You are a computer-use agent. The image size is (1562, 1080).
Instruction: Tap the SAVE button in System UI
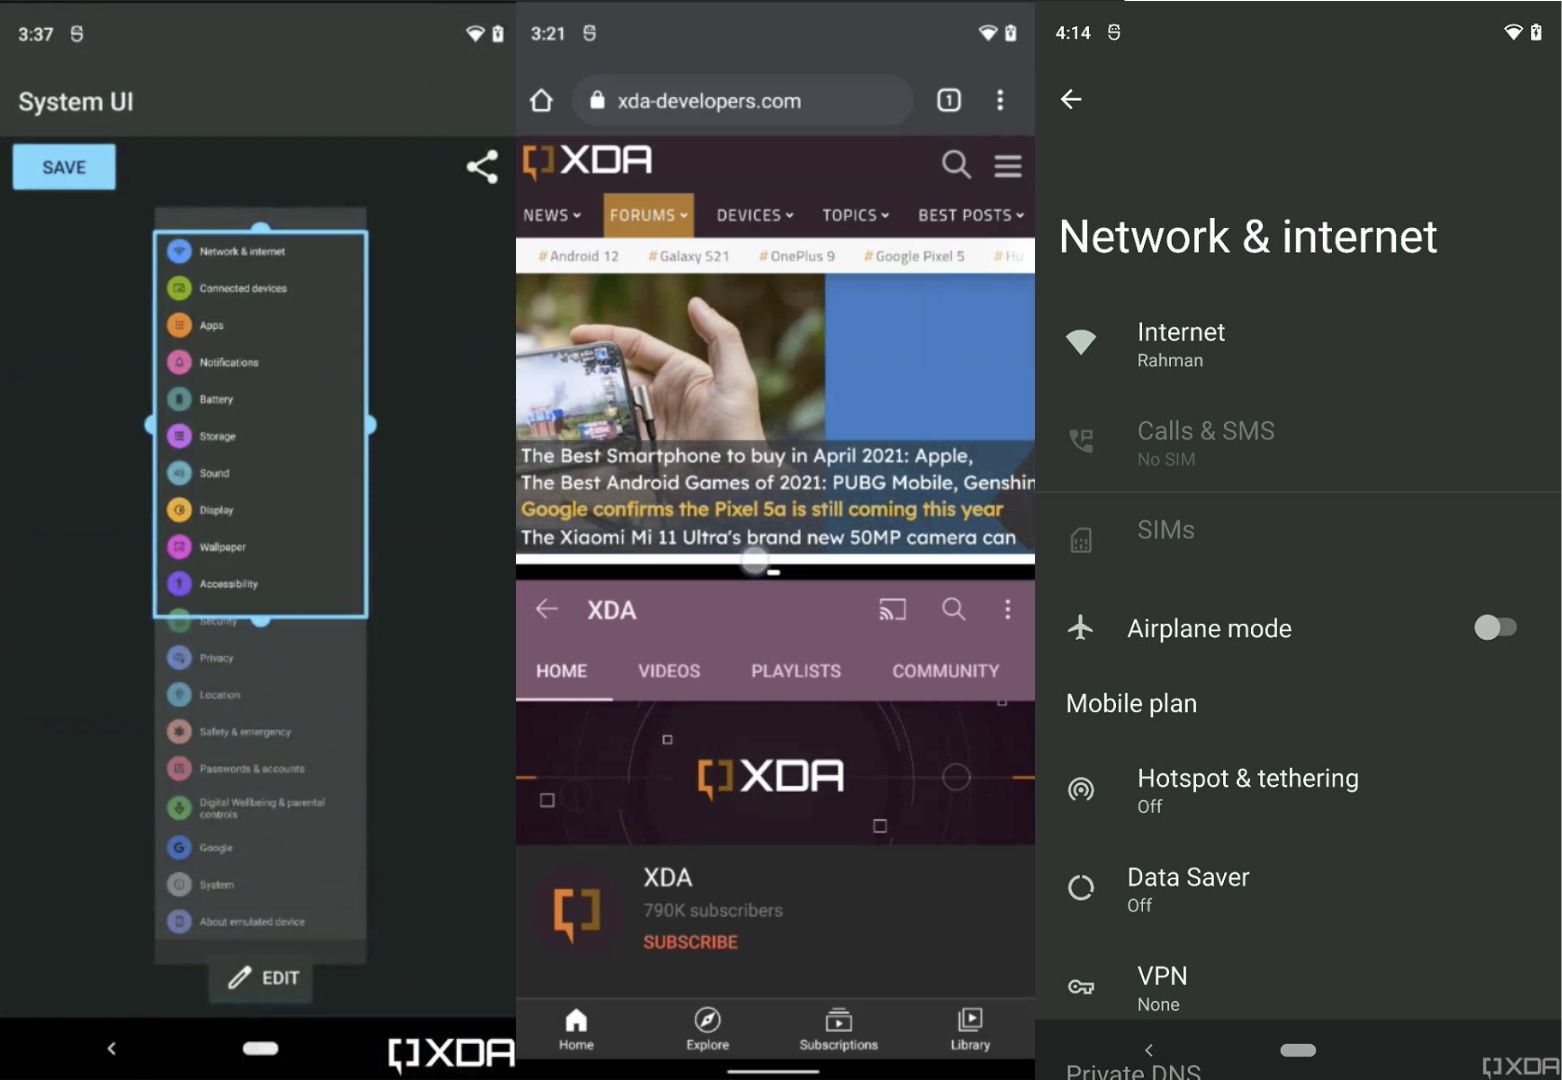64,167
